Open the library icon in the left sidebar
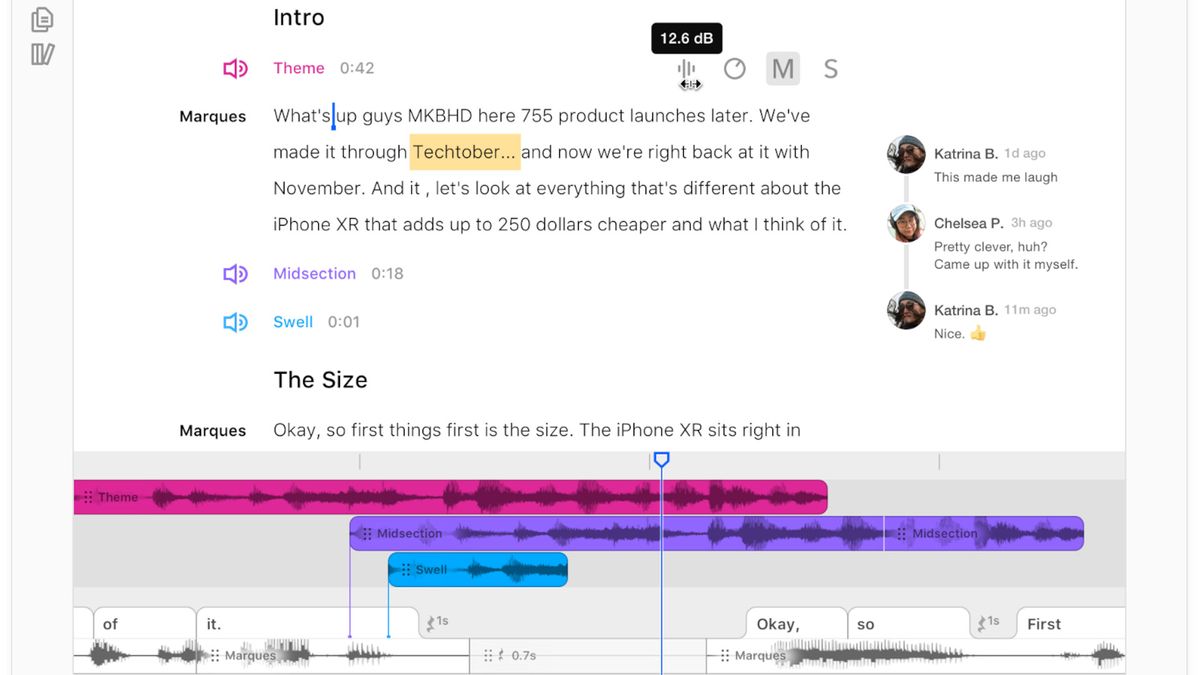This screenshot has height=675, width=1200. point(41,53)
